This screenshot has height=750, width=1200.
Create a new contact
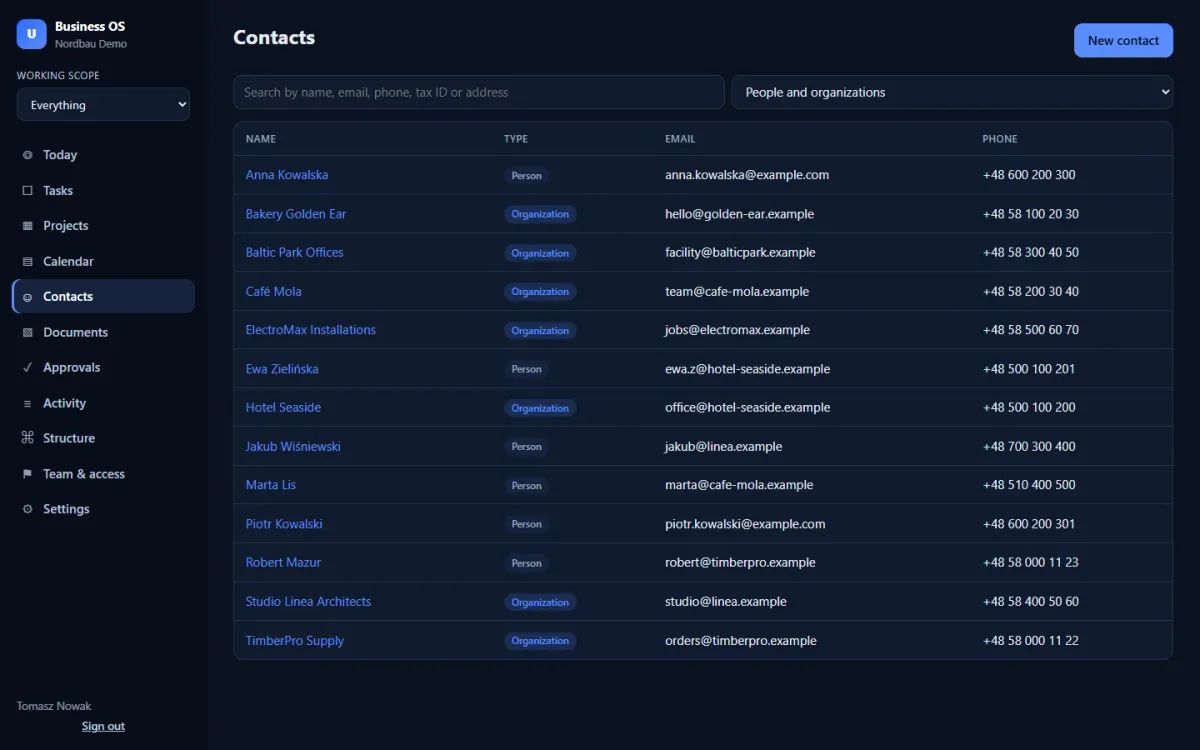(x=1123, y=40)
